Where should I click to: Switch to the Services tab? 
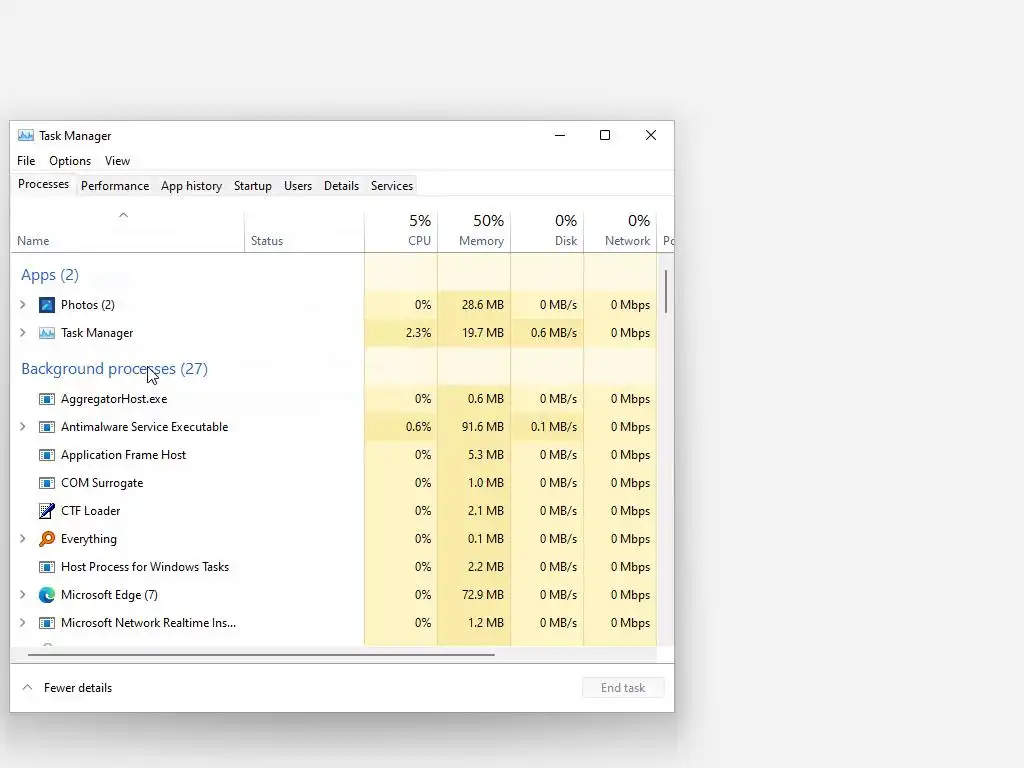(392, 186)
